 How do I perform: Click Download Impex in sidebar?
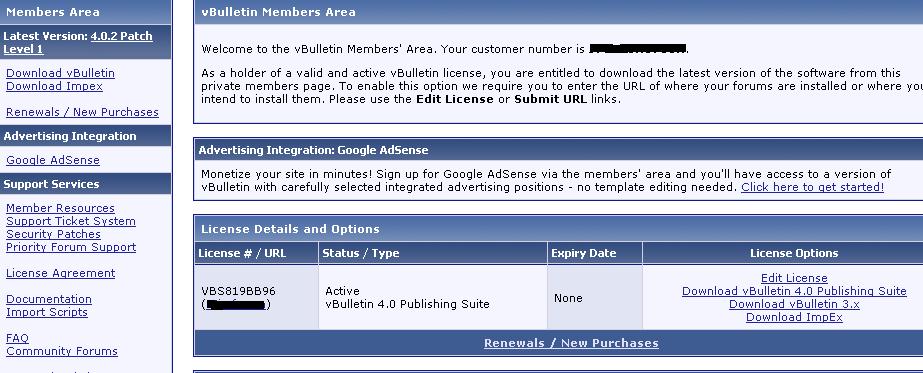coord(54,86)
